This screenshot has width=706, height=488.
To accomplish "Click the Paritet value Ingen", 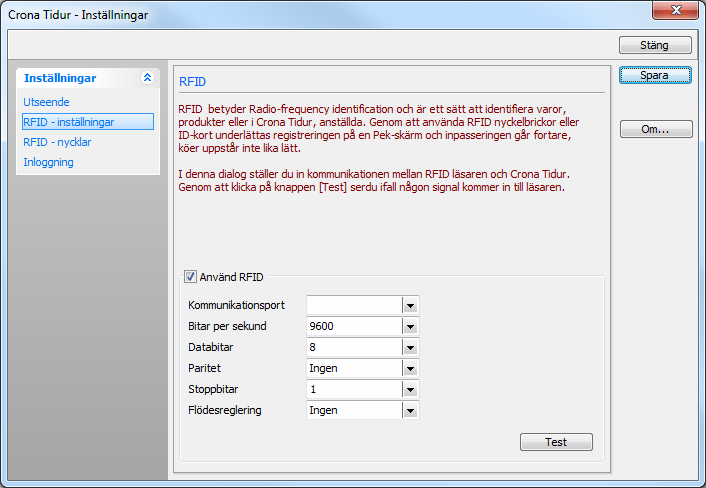I will [354, 369].
